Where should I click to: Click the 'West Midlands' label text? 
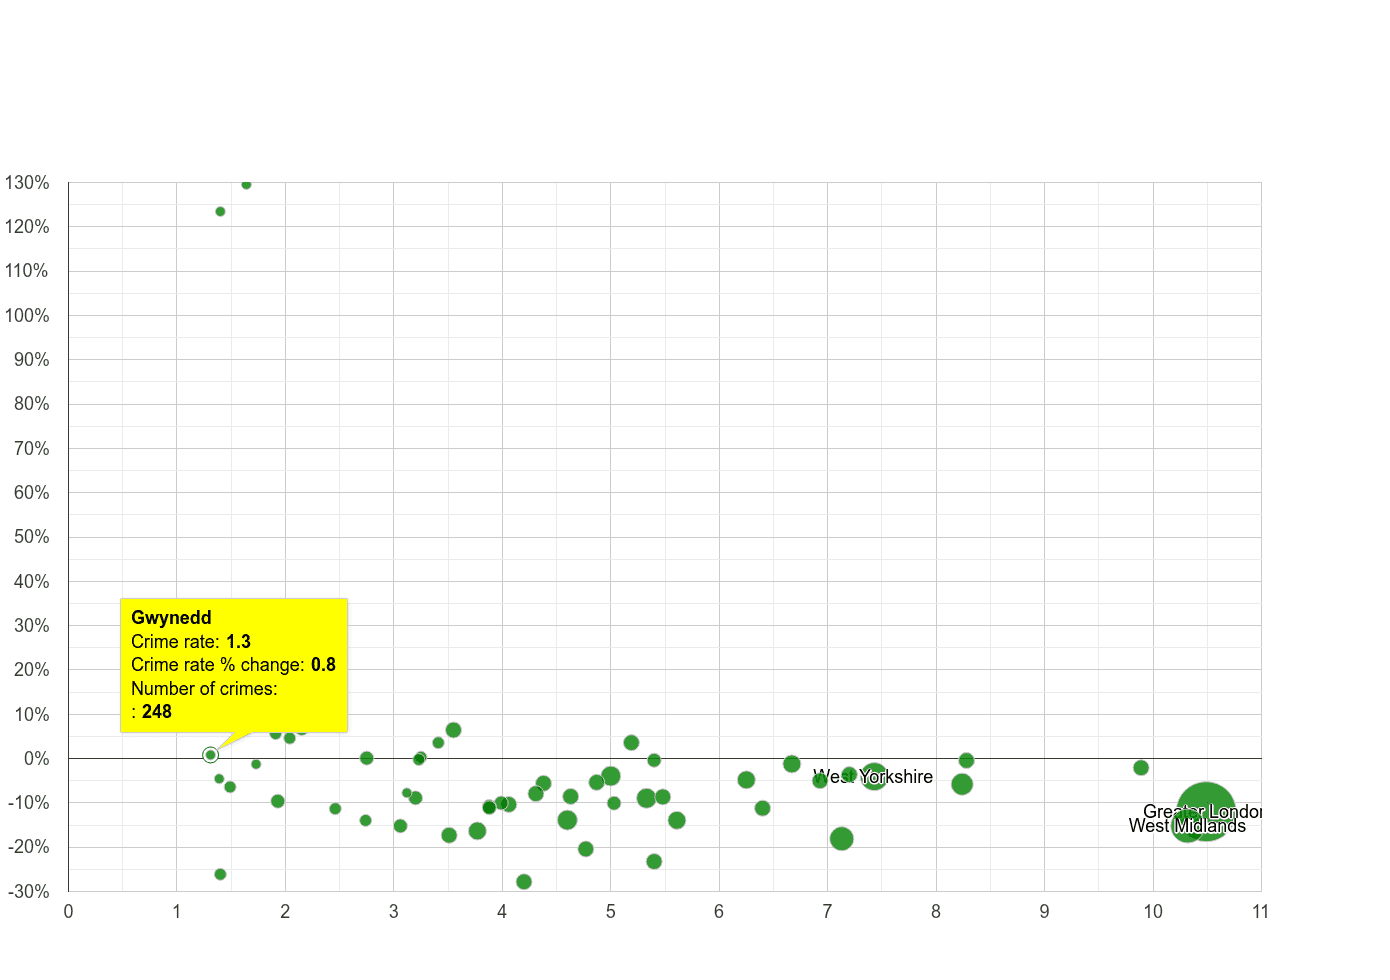(x=1187, y=826)
